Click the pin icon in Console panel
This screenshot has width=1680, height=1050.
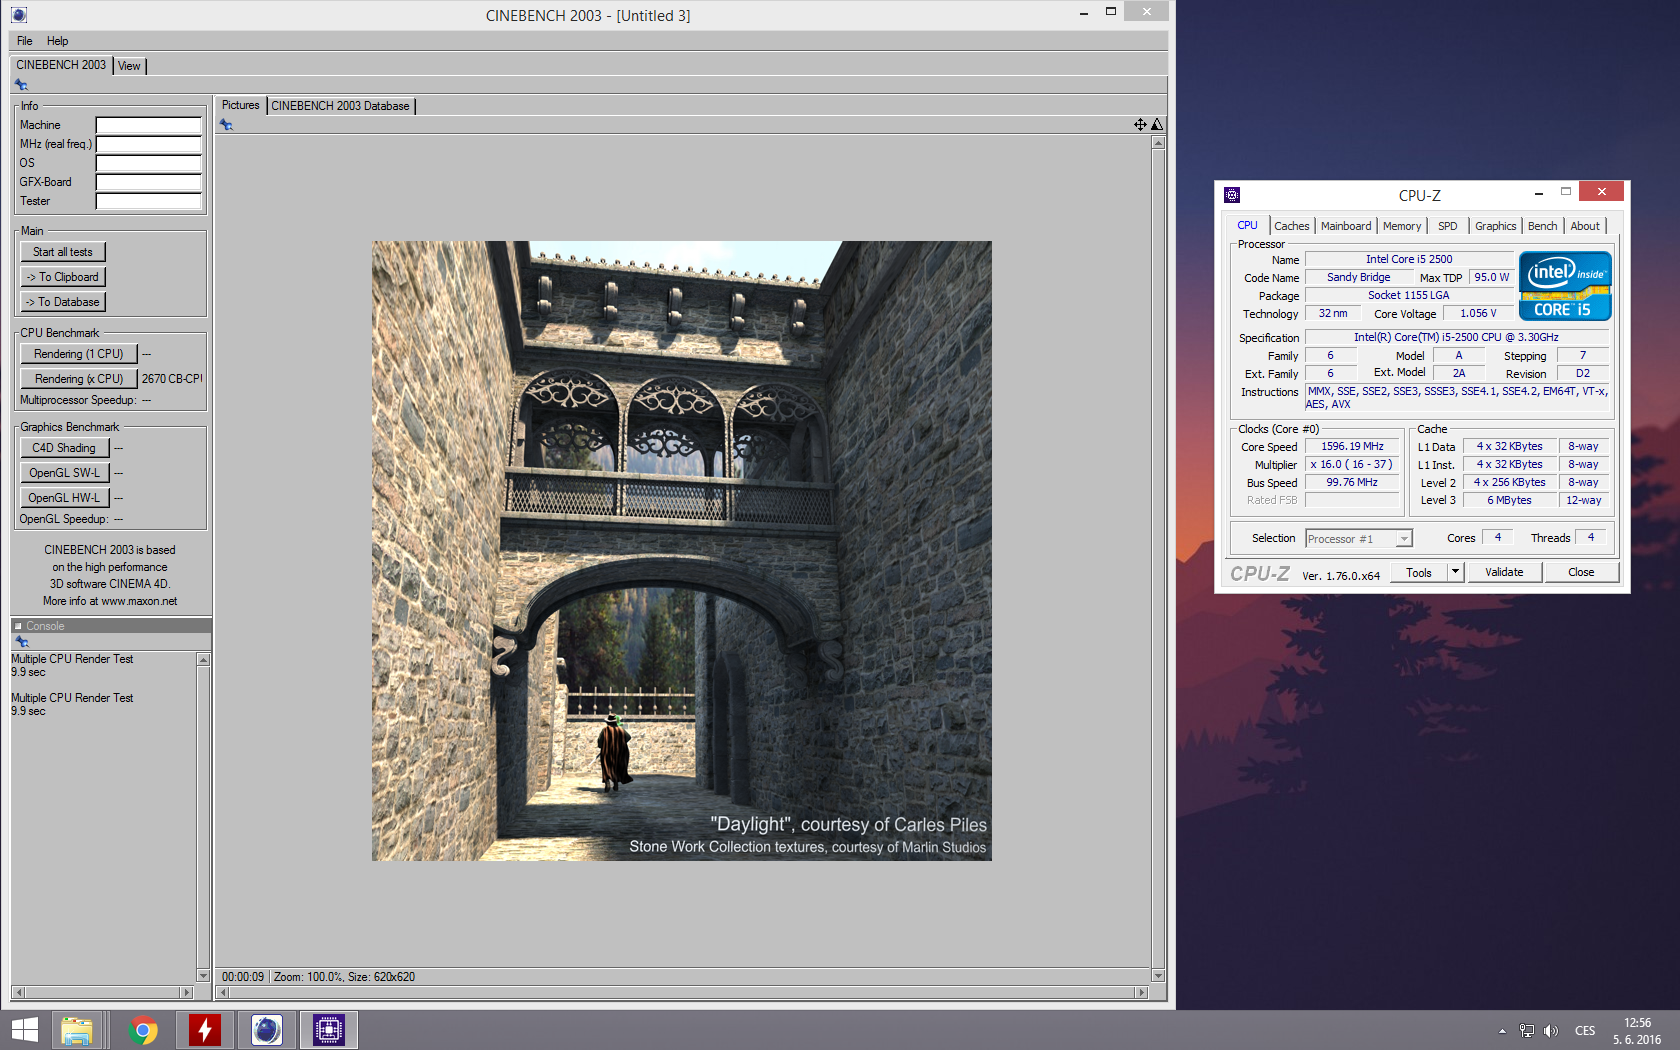click(21, 642)
